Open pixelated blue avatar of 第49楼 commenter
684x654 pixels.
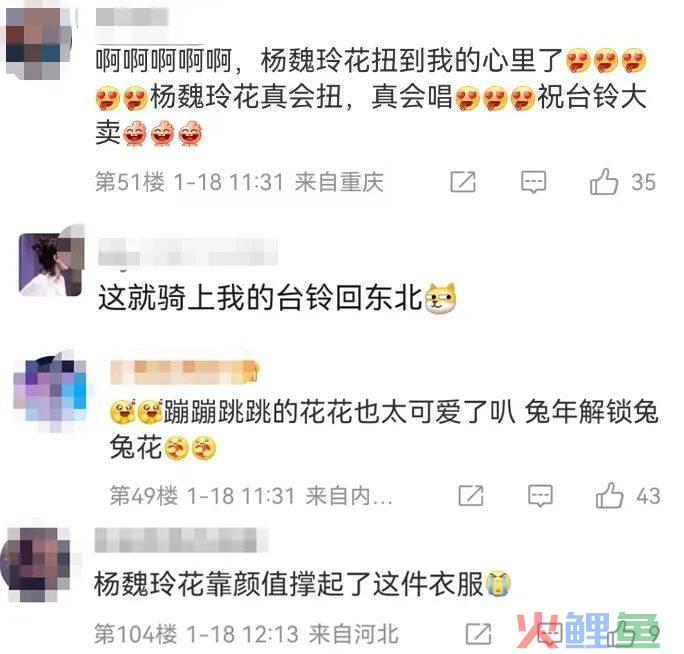point(50,391)
